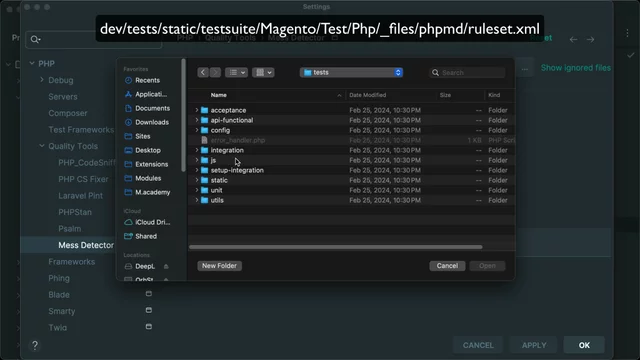
Task: Click Show ignored files link
Action: 576,68
